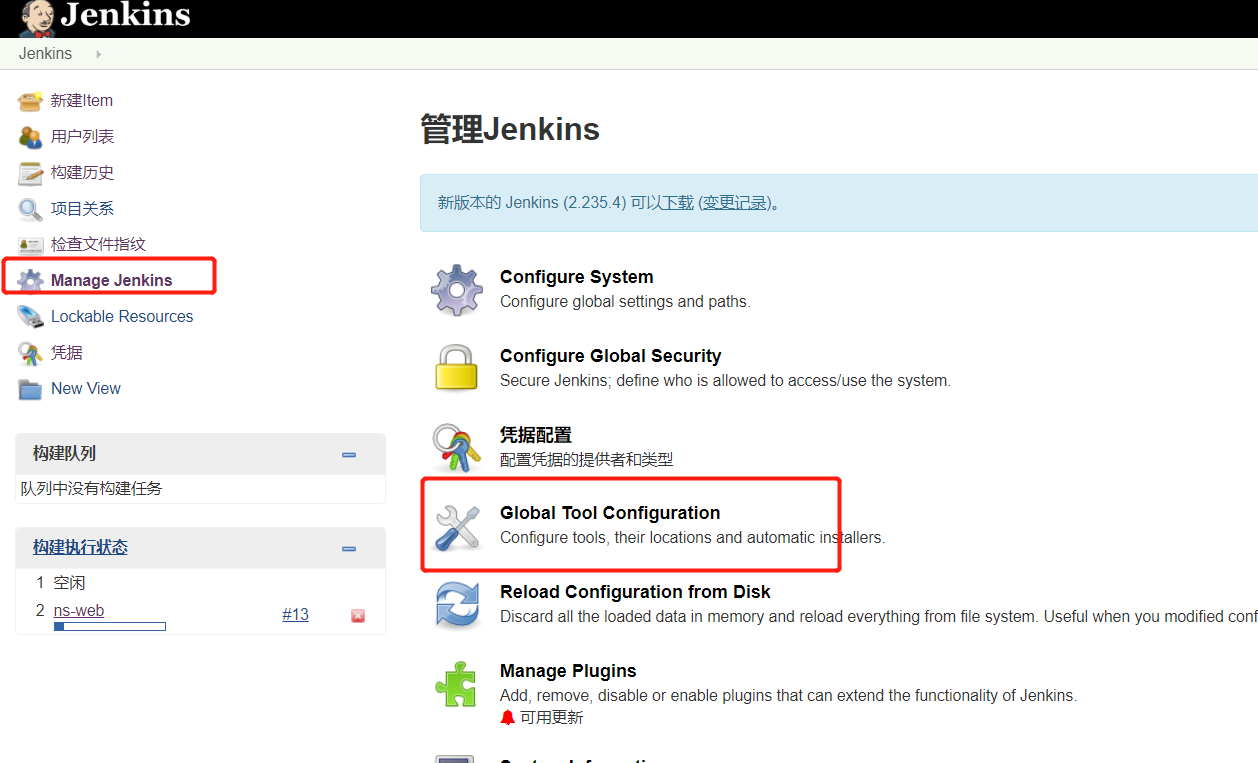The height and width of the screenshot is (763, 1258).
Task: Open build #13 link
Action: coord(295,615)
